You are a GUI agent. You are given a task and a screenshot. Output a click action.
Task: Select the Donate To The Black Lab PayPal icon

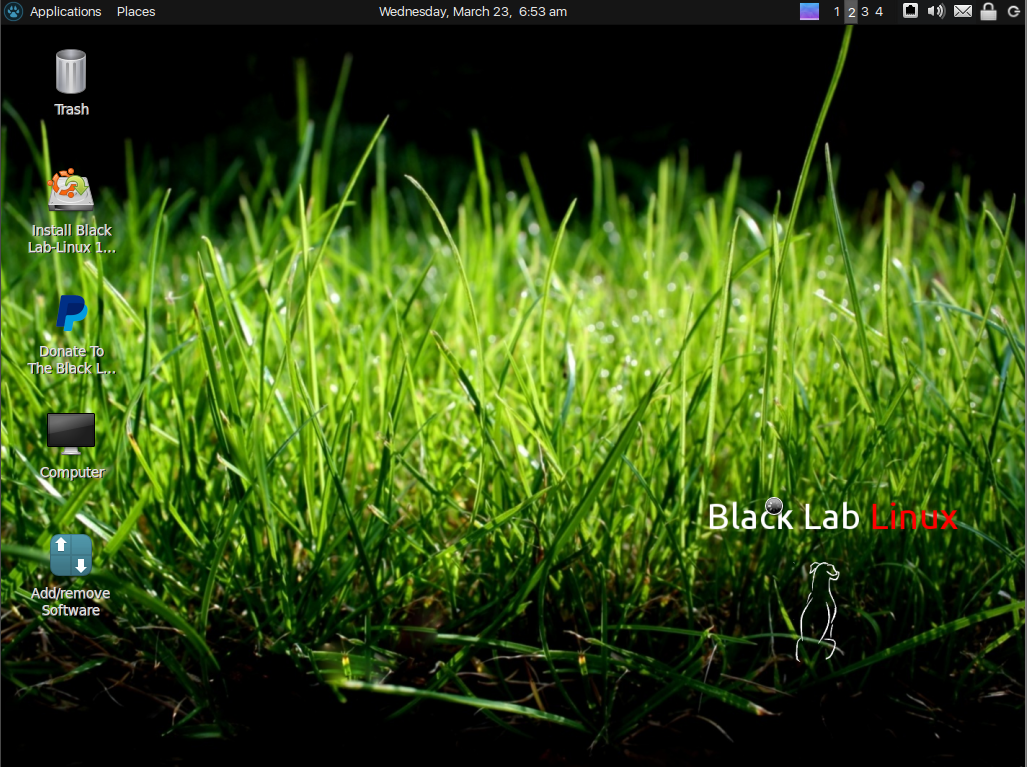[71, 312]
